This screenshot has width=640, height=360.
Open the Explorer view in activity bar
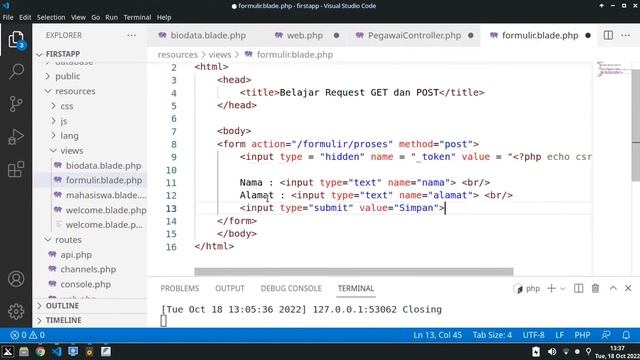[16, 40]
